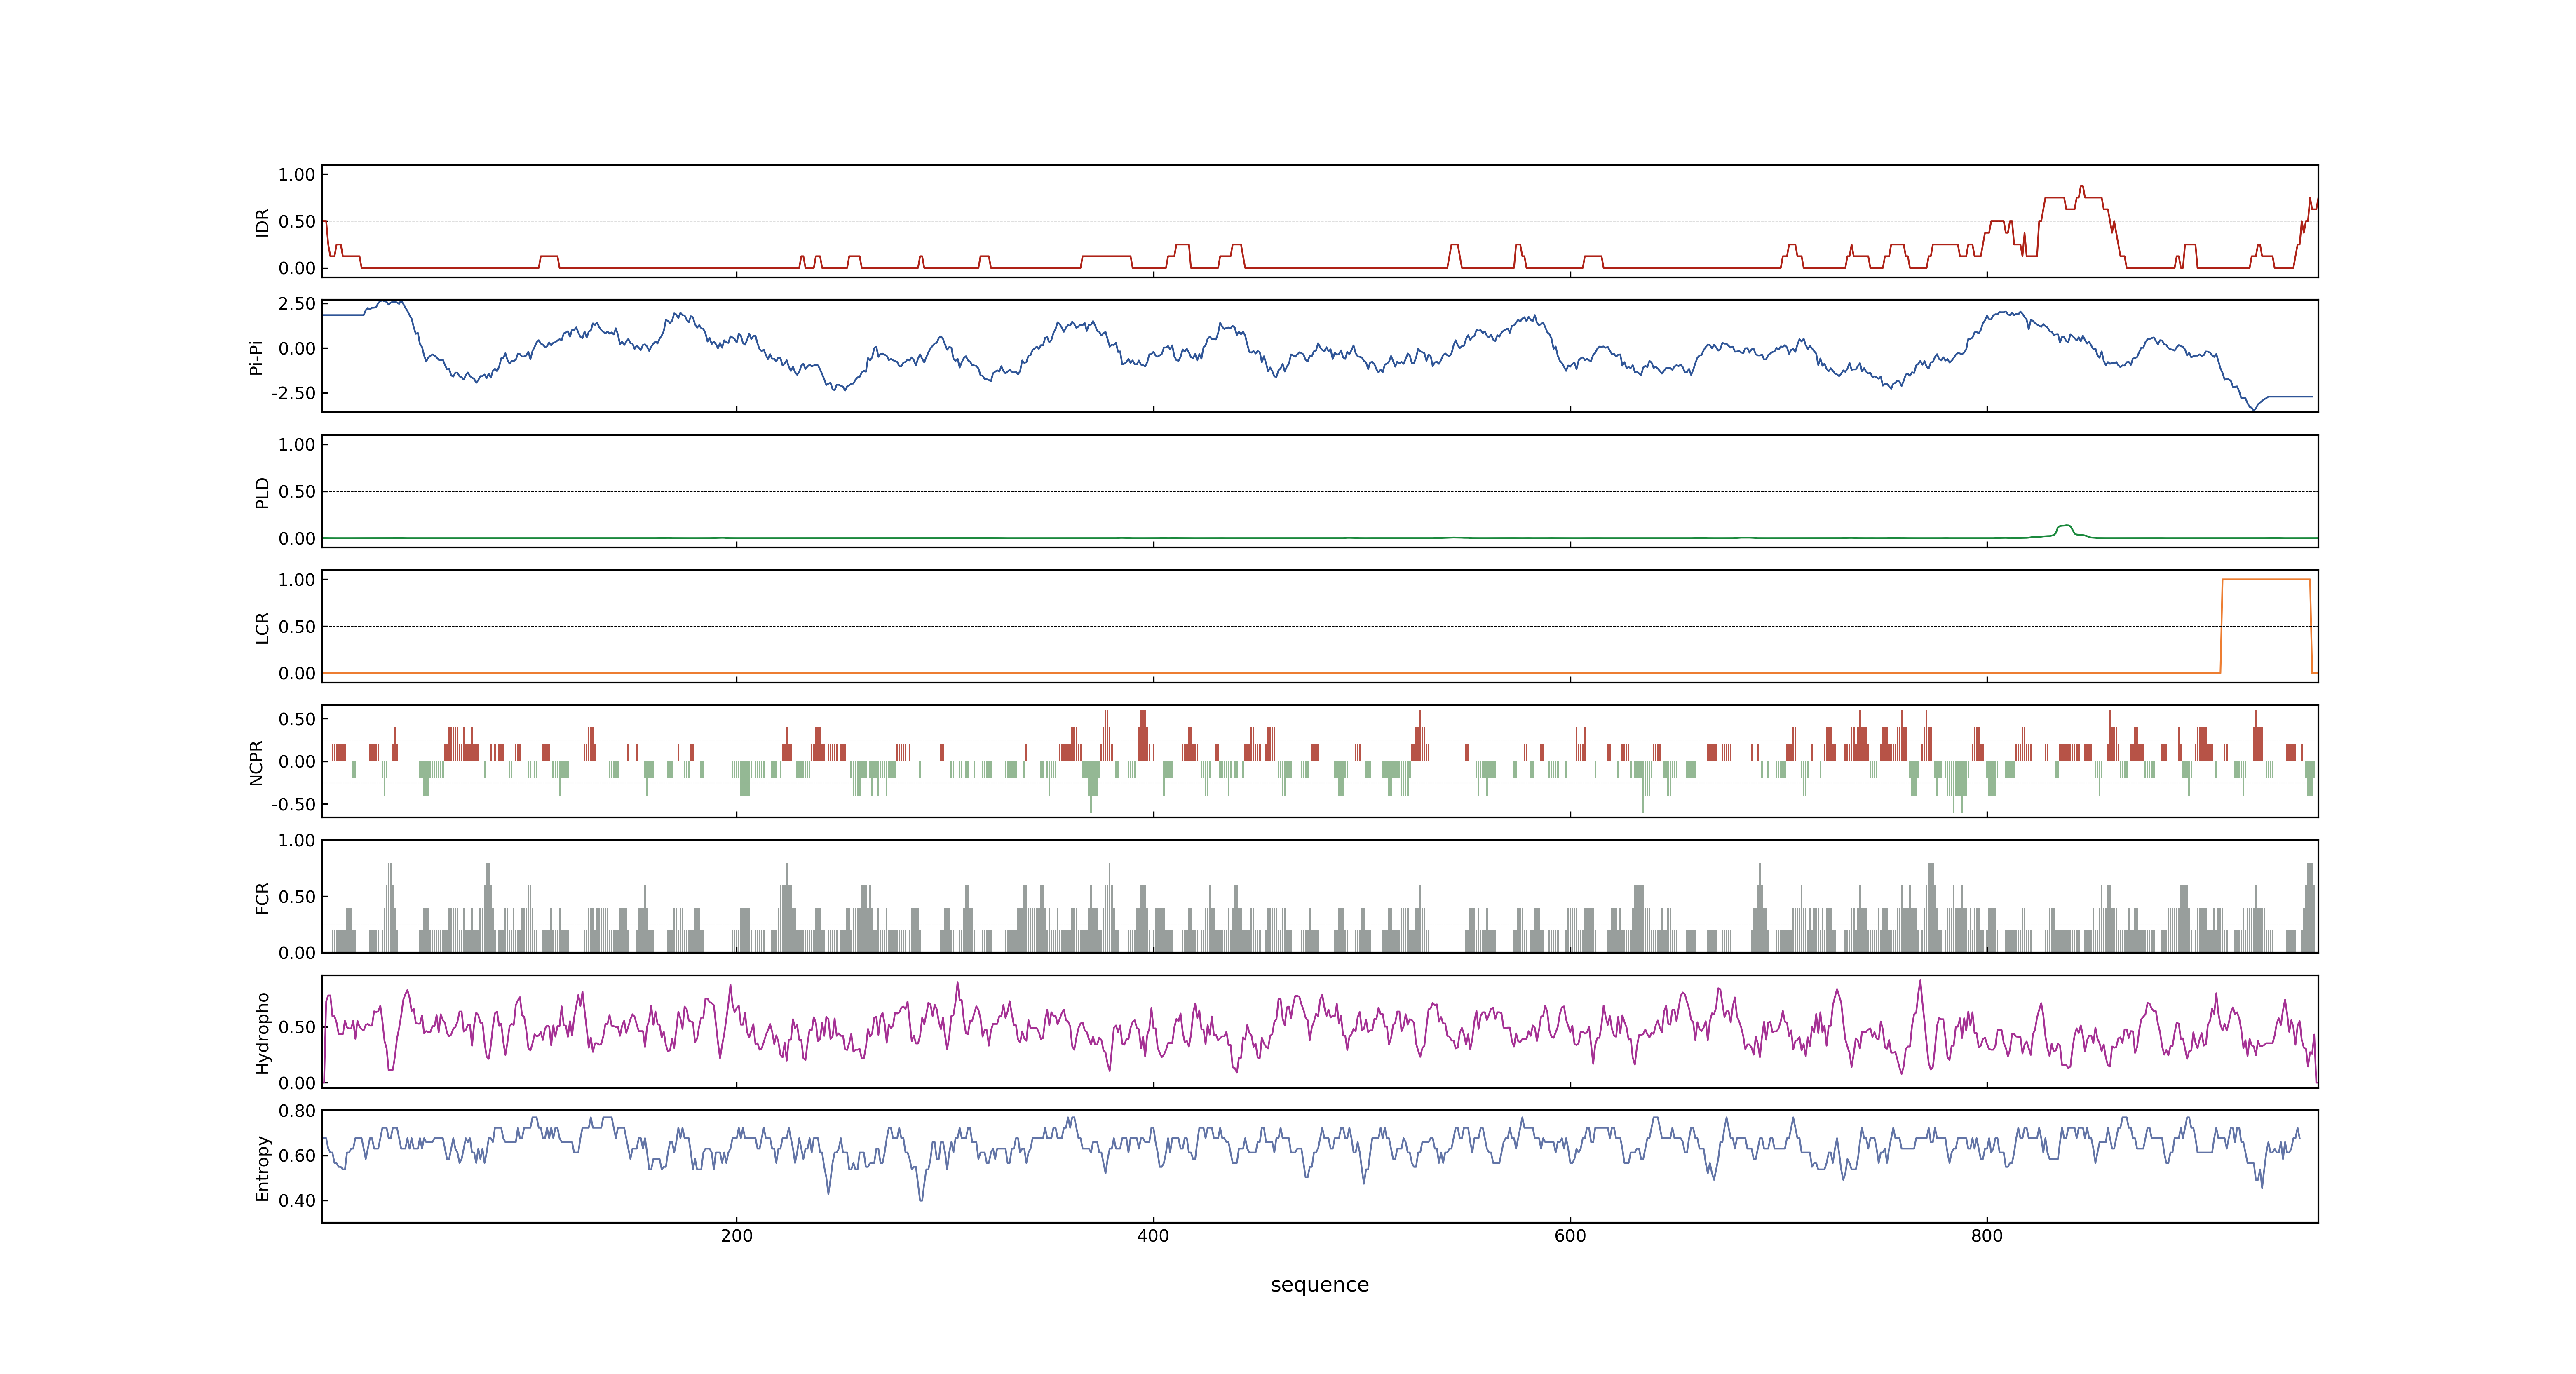Click the -2.50 tick on Pi-Pi axis
The image size is (2576, 1374).
click(293, 393)
